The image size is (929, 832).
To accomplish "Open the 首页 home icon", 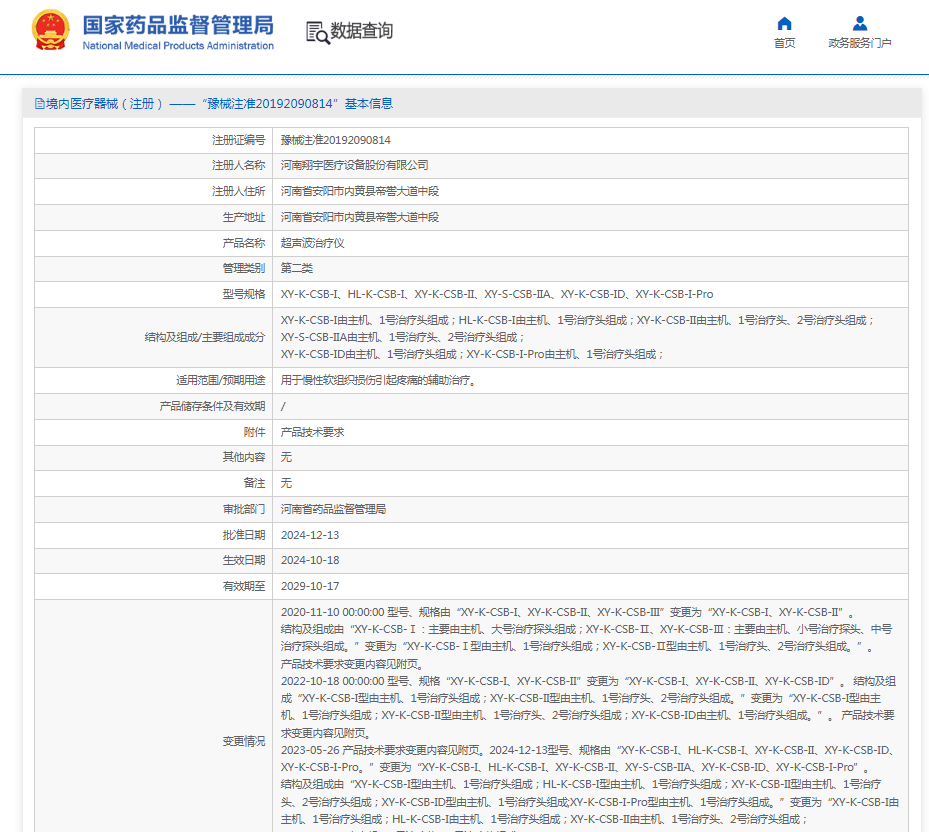I will pos(784,24).
